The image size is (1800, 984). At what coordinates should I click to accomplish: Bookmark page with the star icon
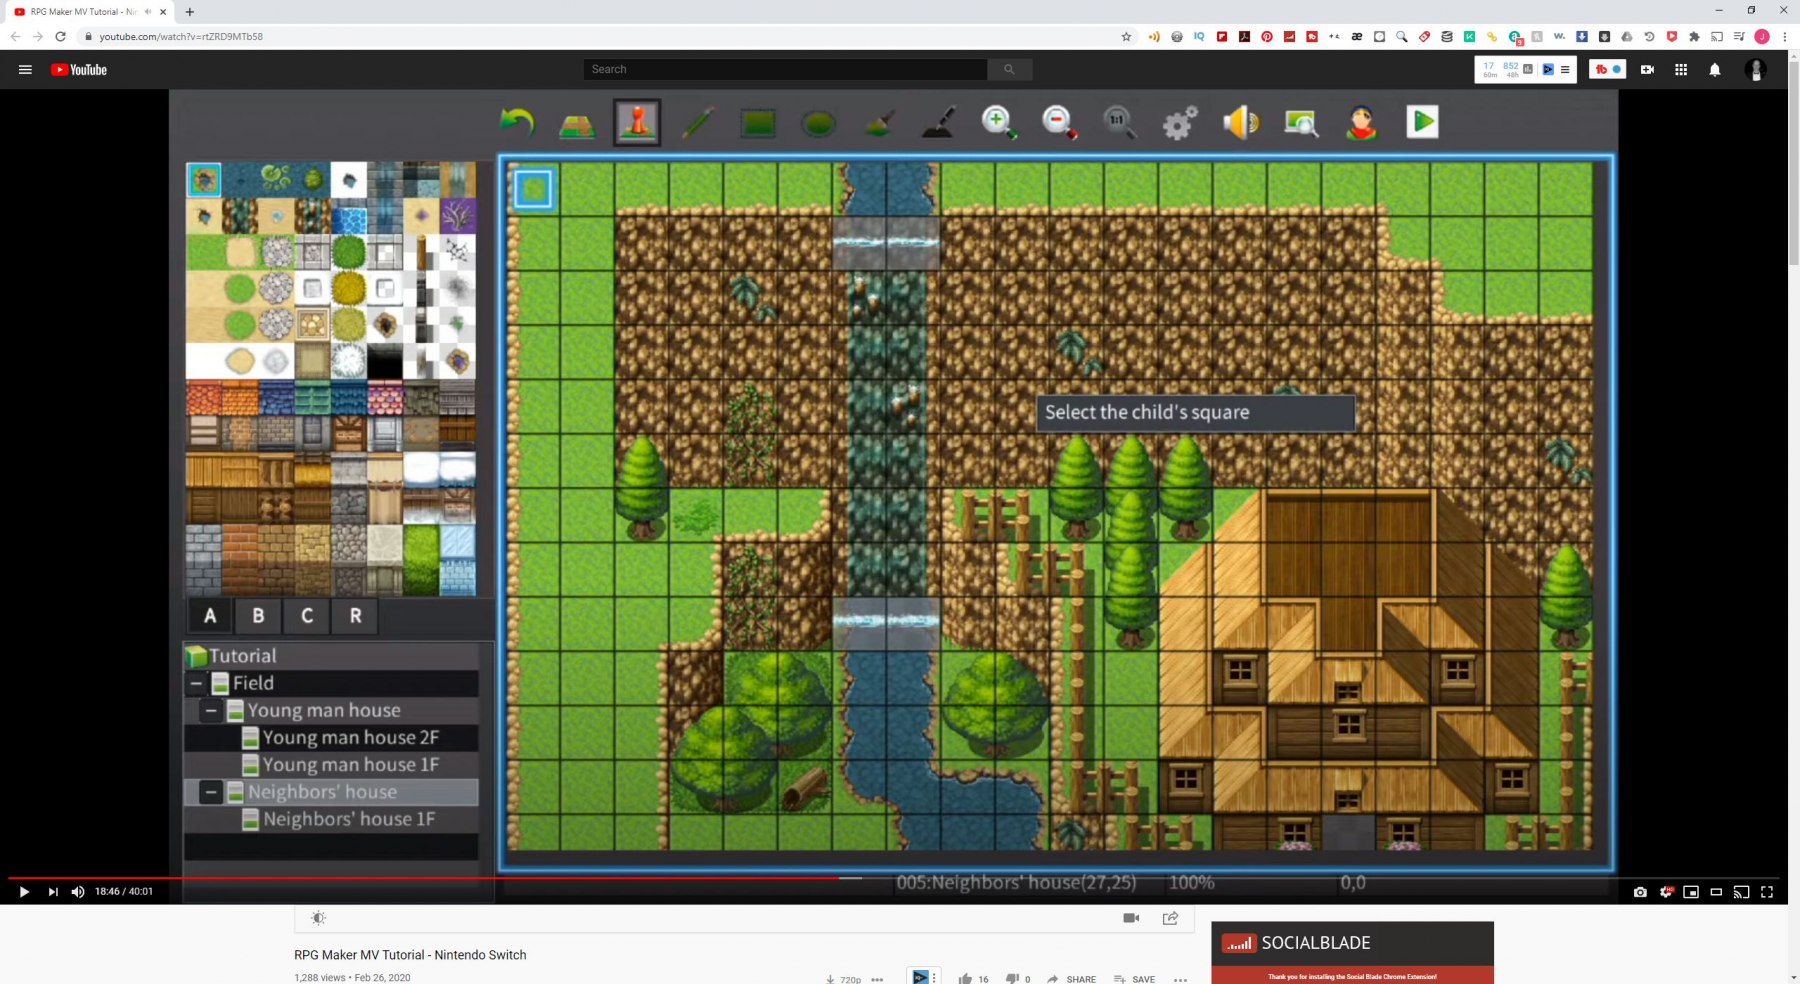(x=1126, y=36)
